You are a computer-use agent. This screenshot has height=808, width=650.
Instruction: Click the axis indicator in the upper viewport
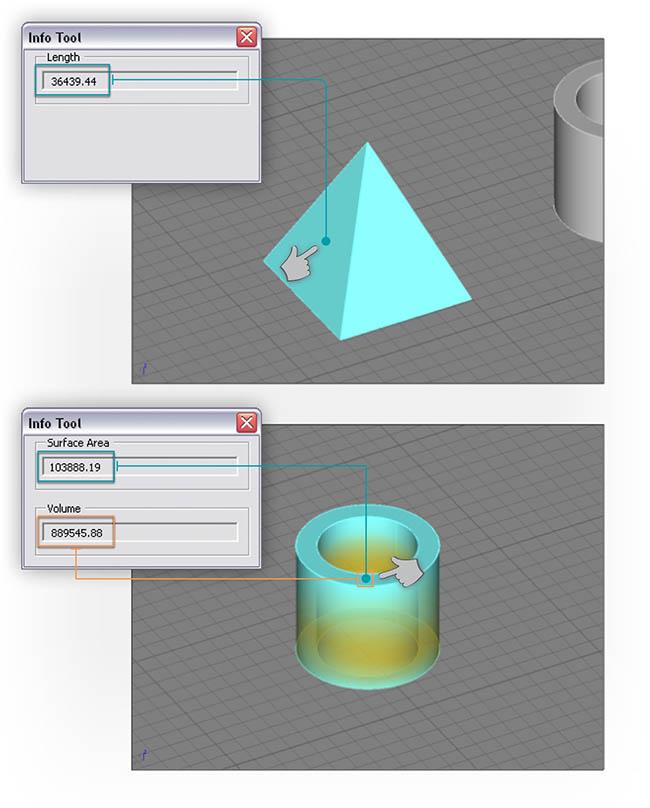click(x=145, y=369)
